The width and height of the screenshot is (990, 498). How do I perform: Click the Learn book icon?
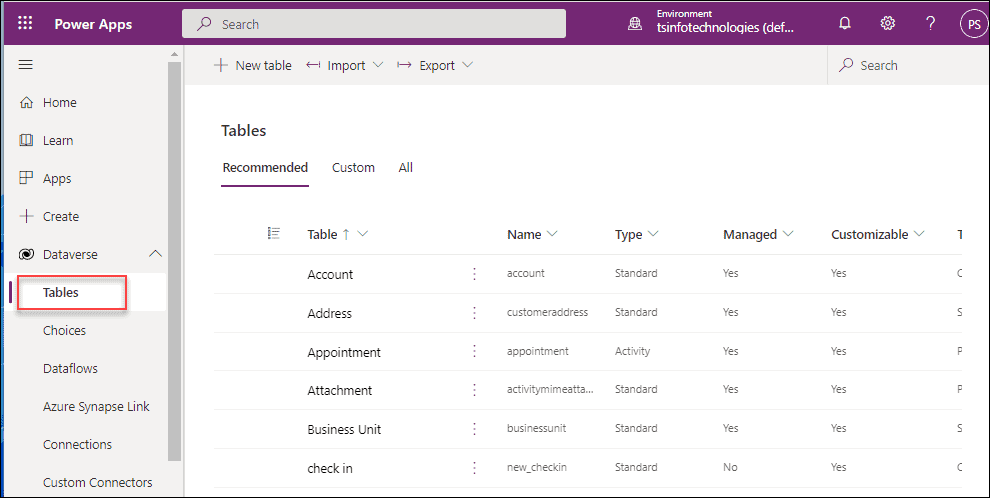pos(27,140)
